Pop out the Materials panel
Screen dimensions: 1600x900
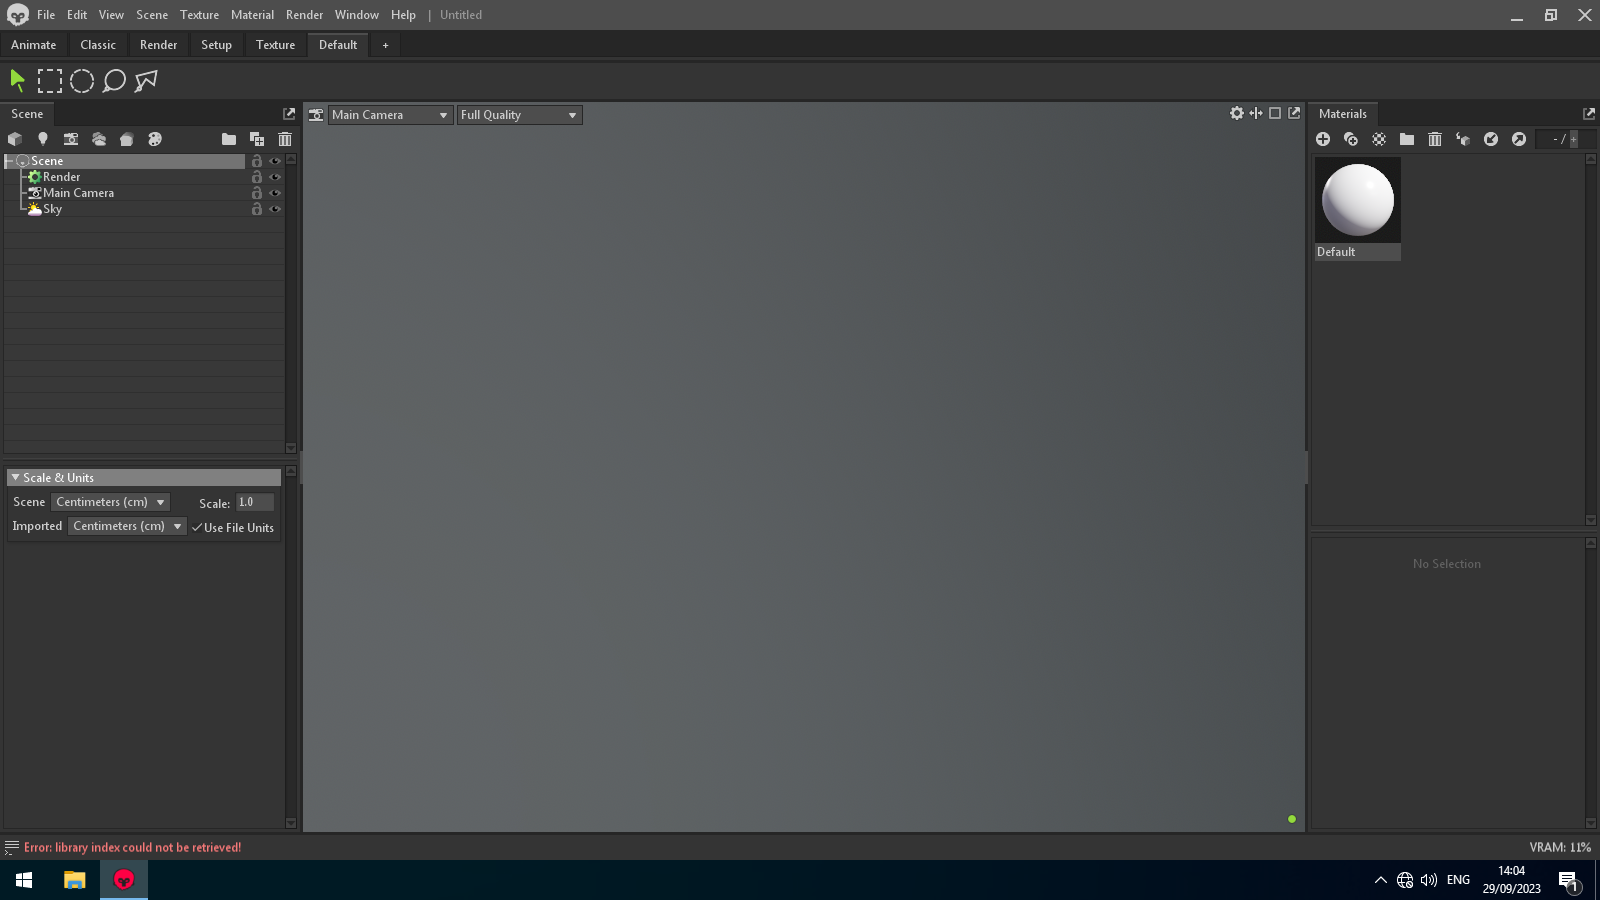click(1589, 114)
